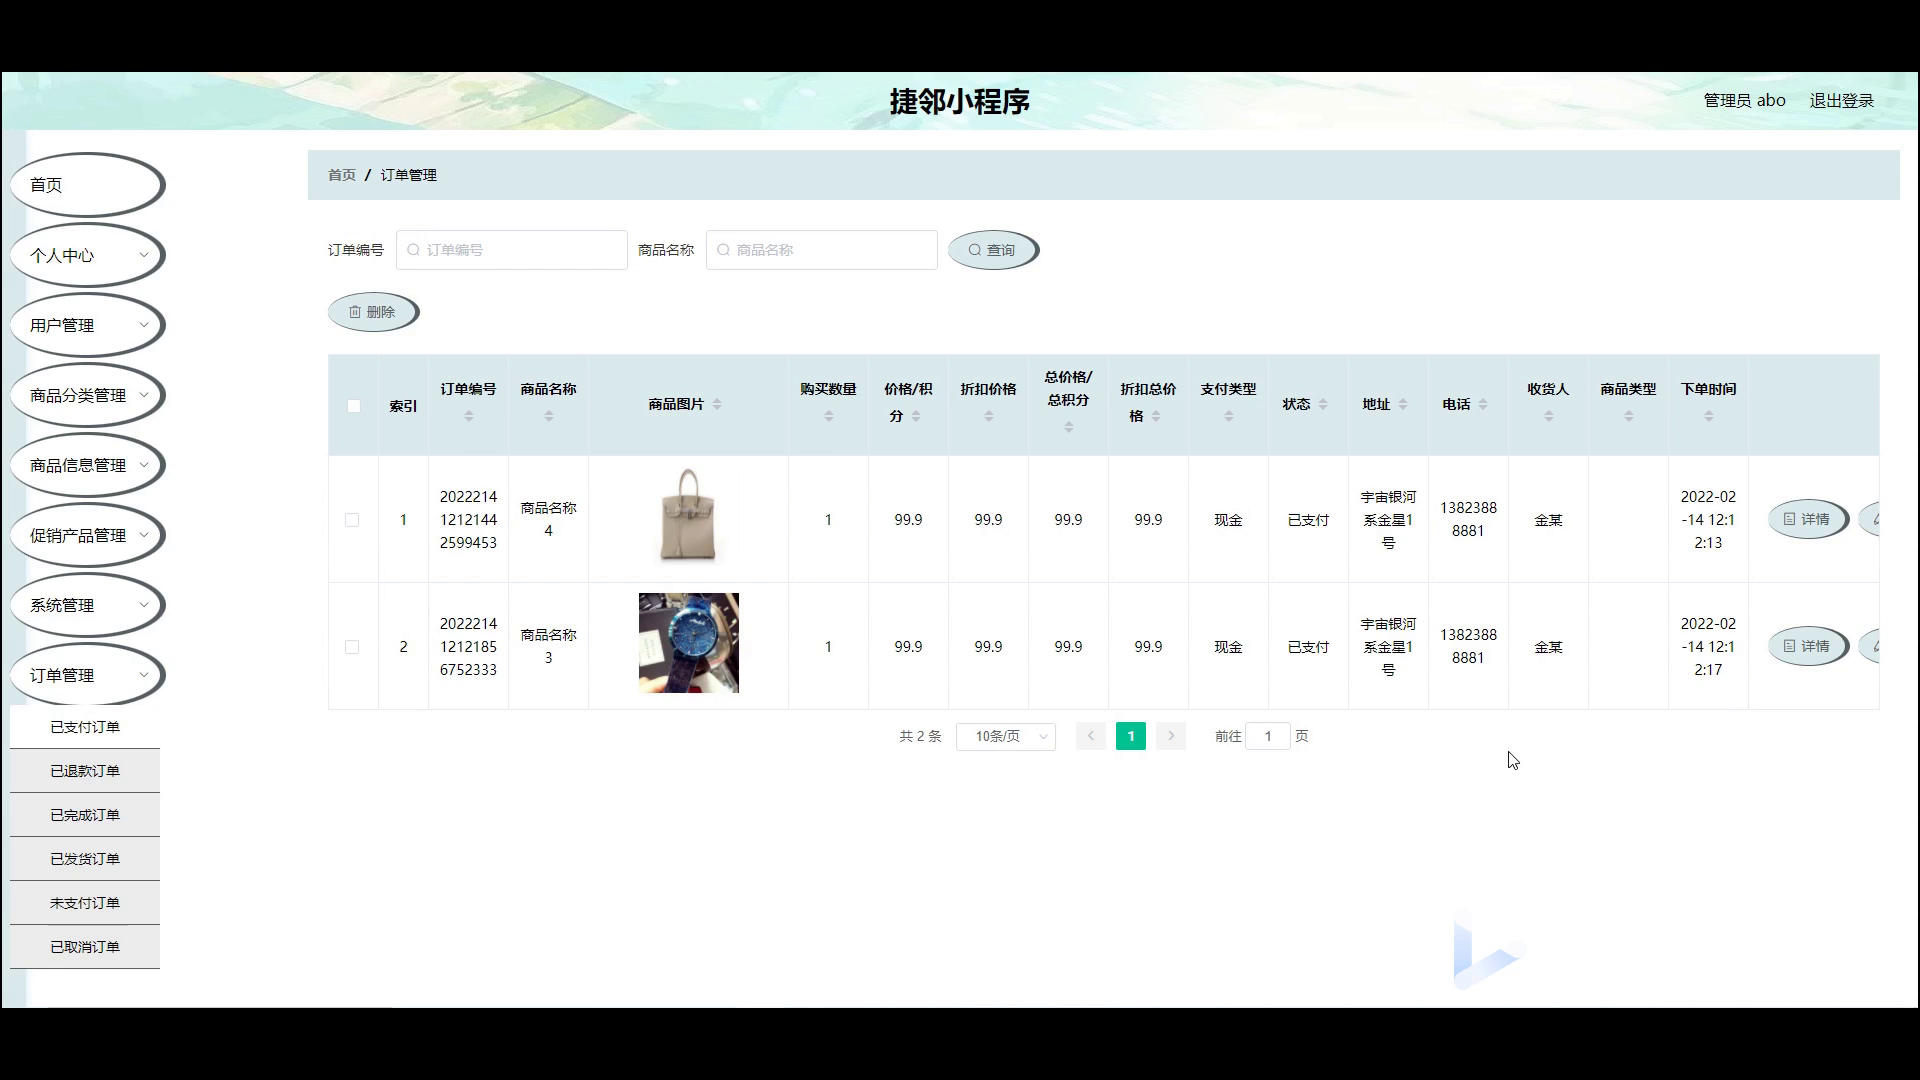Viewport: 1920px width, 1080px height.
Task: Click the 首页 breadcrumb link
Action: tap(342, 175)
